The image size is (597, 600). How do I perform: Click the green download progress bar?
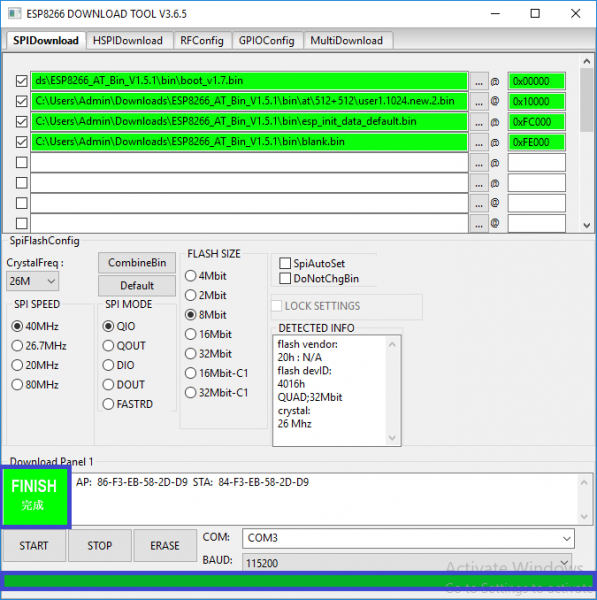[298, 581]
